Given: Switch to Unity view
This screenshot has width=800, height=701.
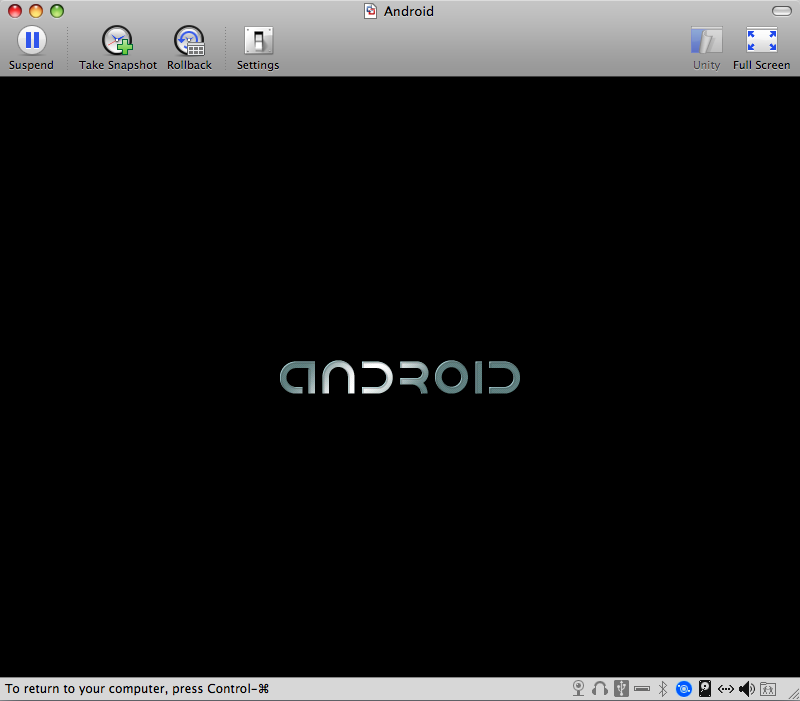Looking at the screenshot, I should coord(706,41).
